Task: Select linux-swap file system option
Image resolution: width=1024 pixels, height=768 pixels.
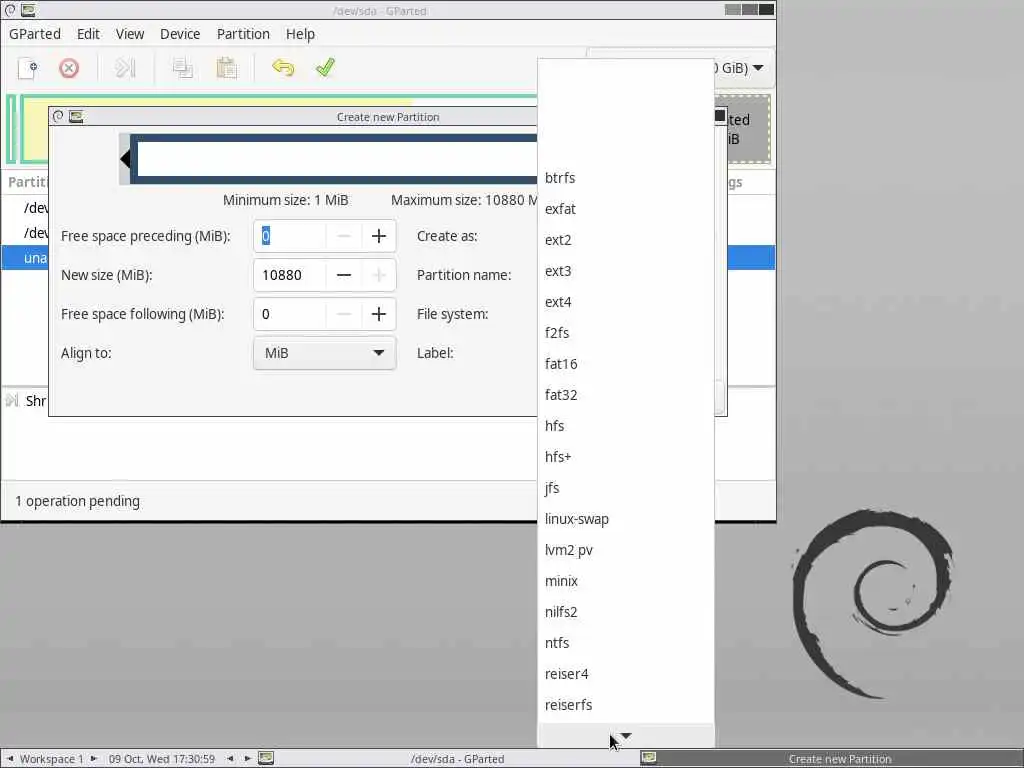Action: pos(626,519)
